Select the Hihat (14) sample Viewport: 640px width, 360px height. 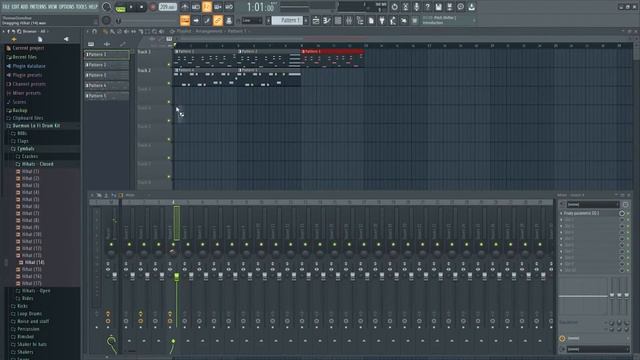(34, 262)
